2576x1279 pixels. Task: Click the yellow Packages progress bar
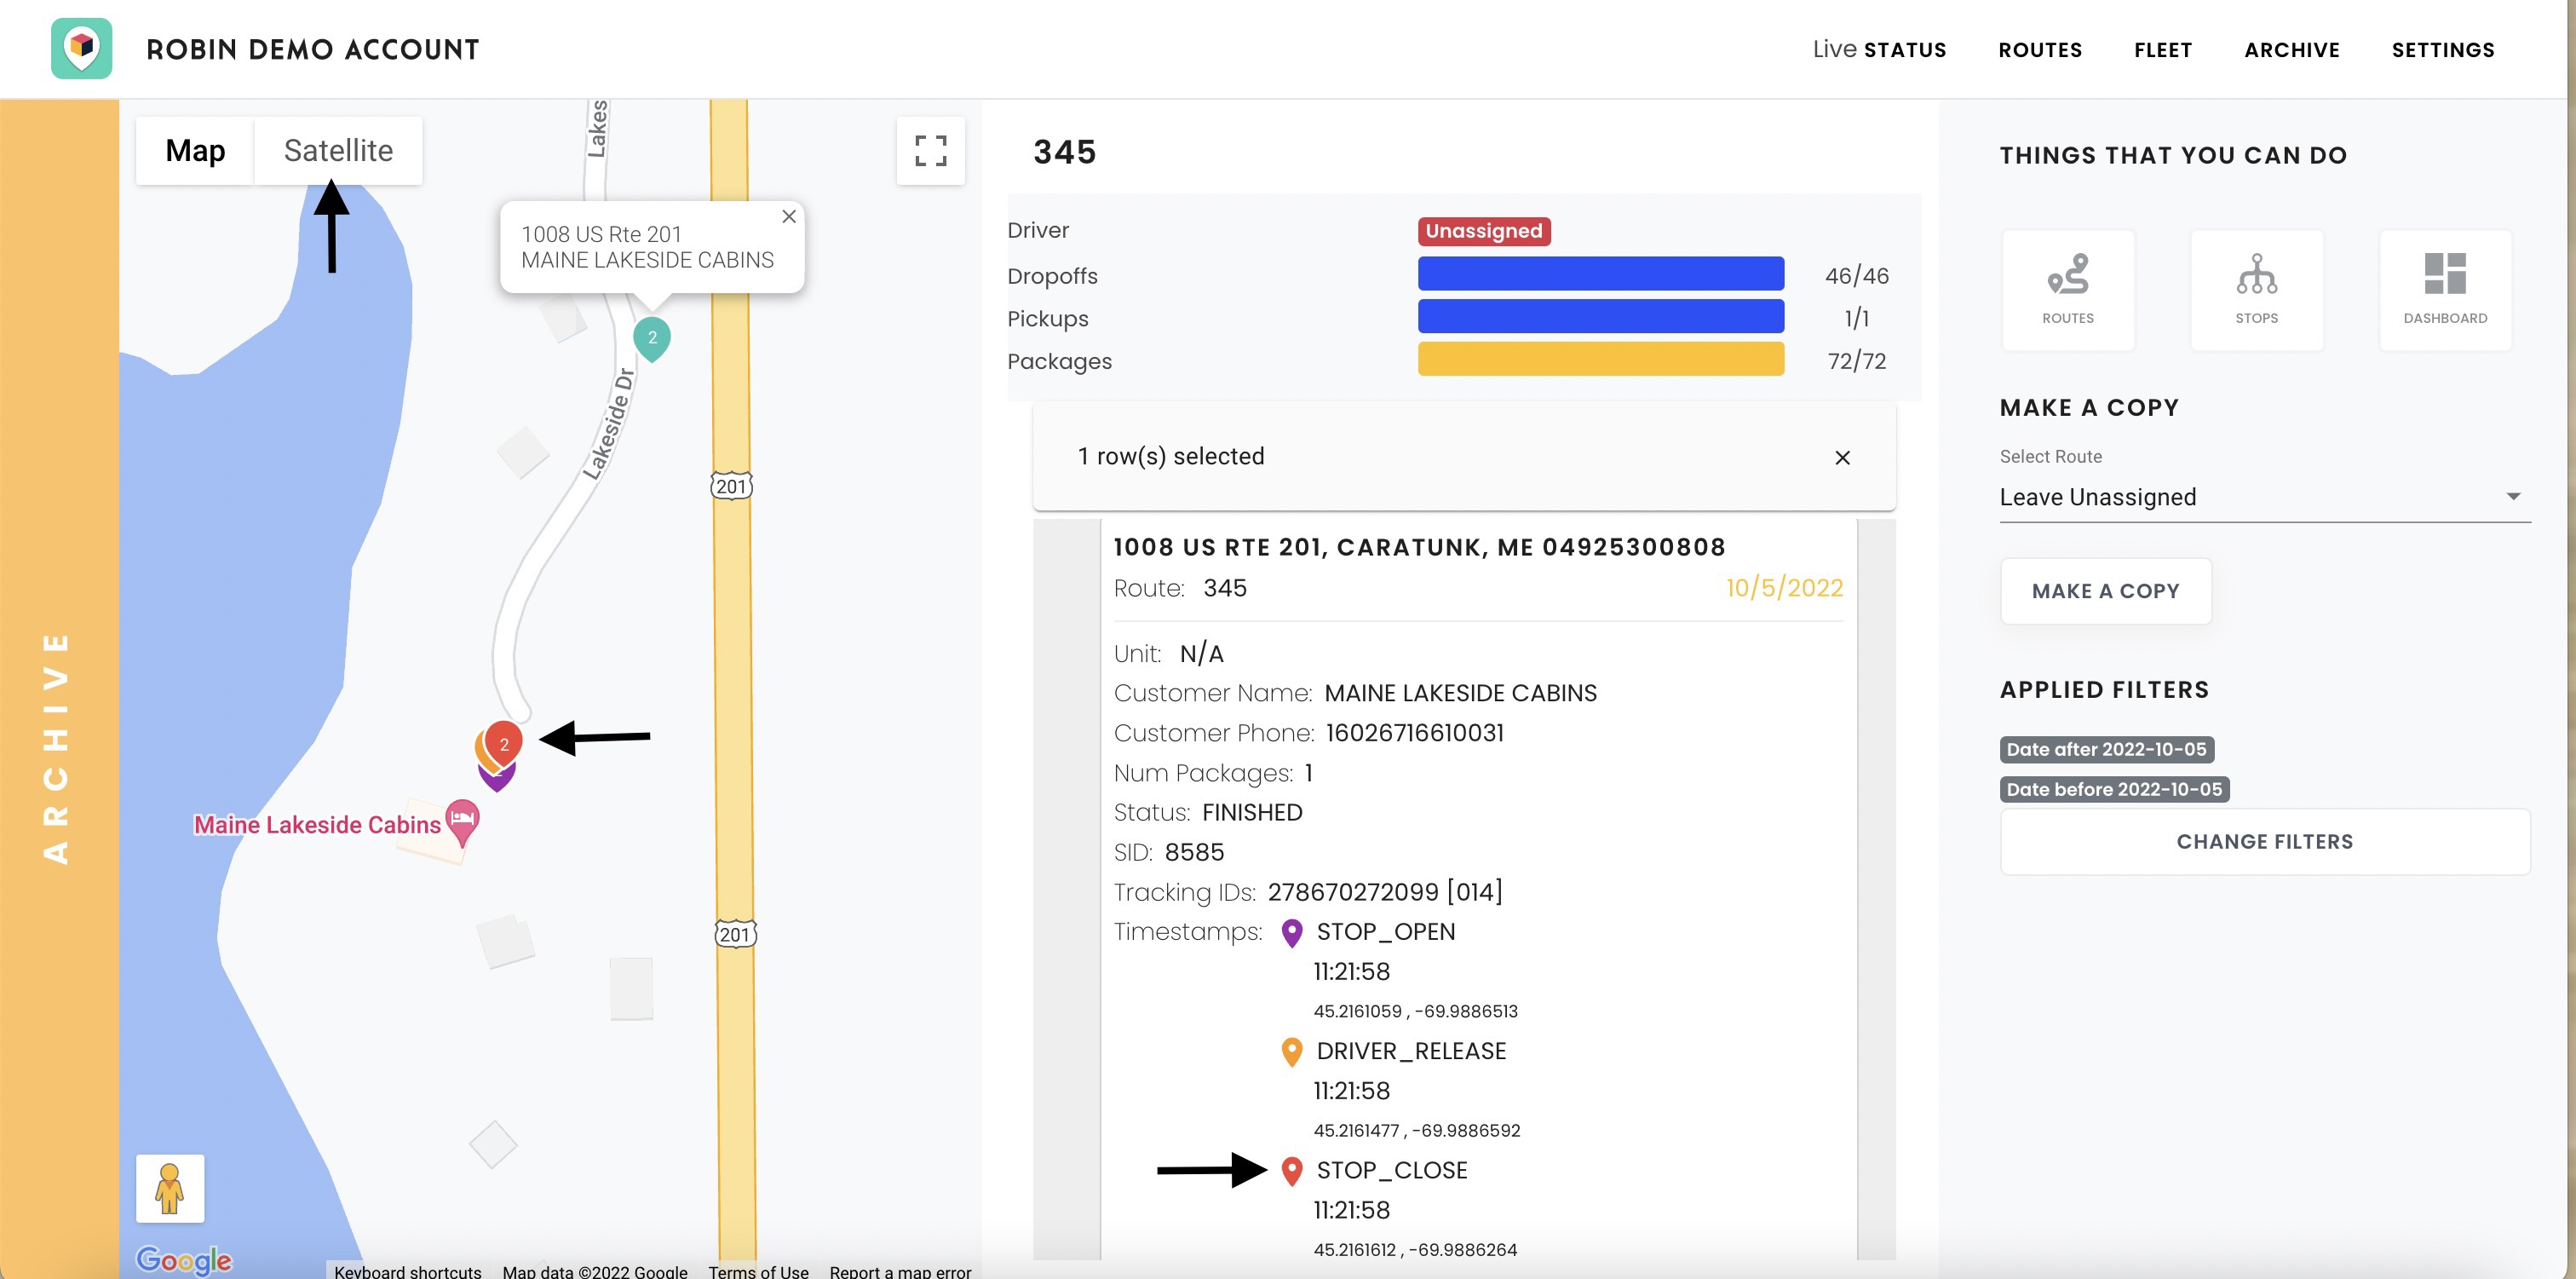(x=1600, y=360)
